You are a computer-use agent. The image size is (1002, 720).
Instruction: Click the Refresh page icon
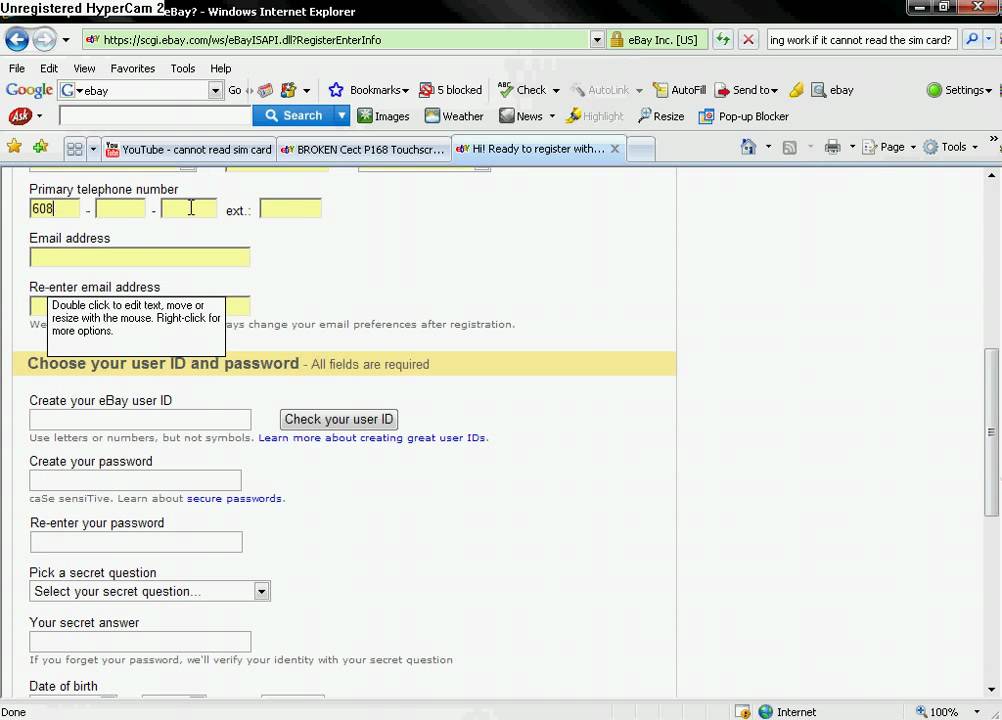click(723, 40)
